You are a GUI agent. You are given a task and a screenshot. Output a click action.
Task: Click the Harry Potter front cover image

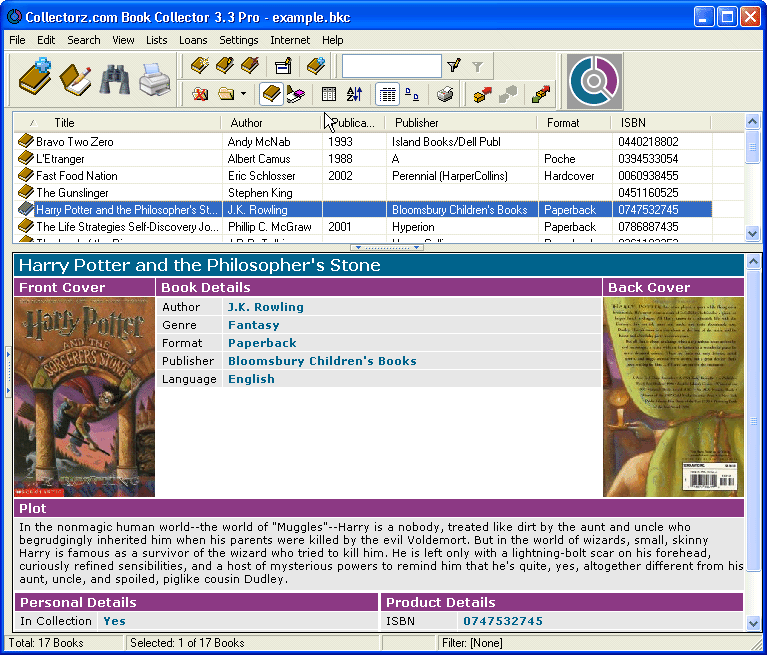85,397
